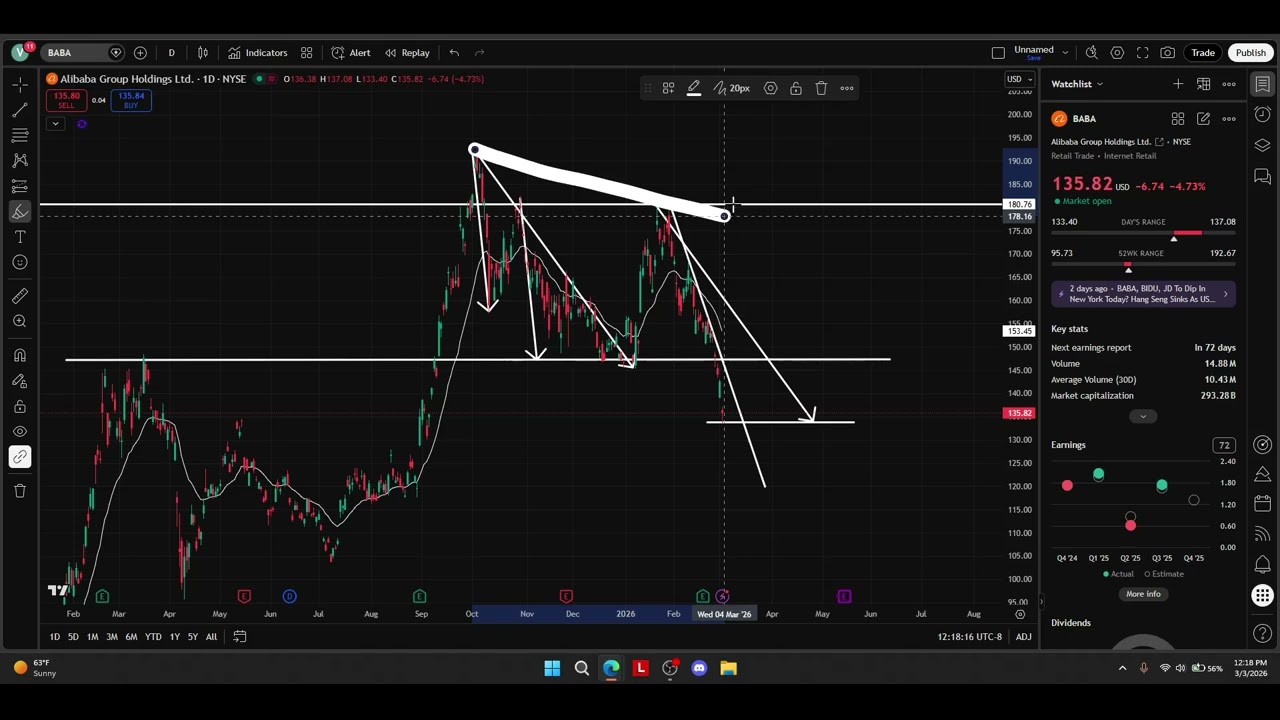The height and width of the screenshot is (720, 1280).
Task: Select the 1D date range tab
Action: pyautogui.click(x=54, y=637)
